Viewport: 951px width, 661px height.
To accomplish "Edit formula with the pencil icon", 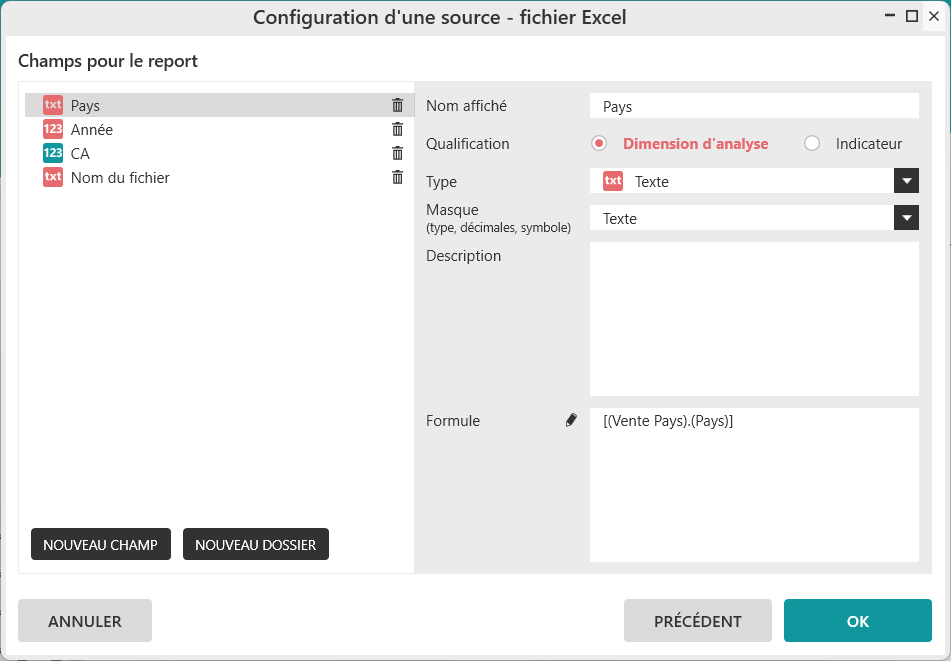I will pos(571,421).
